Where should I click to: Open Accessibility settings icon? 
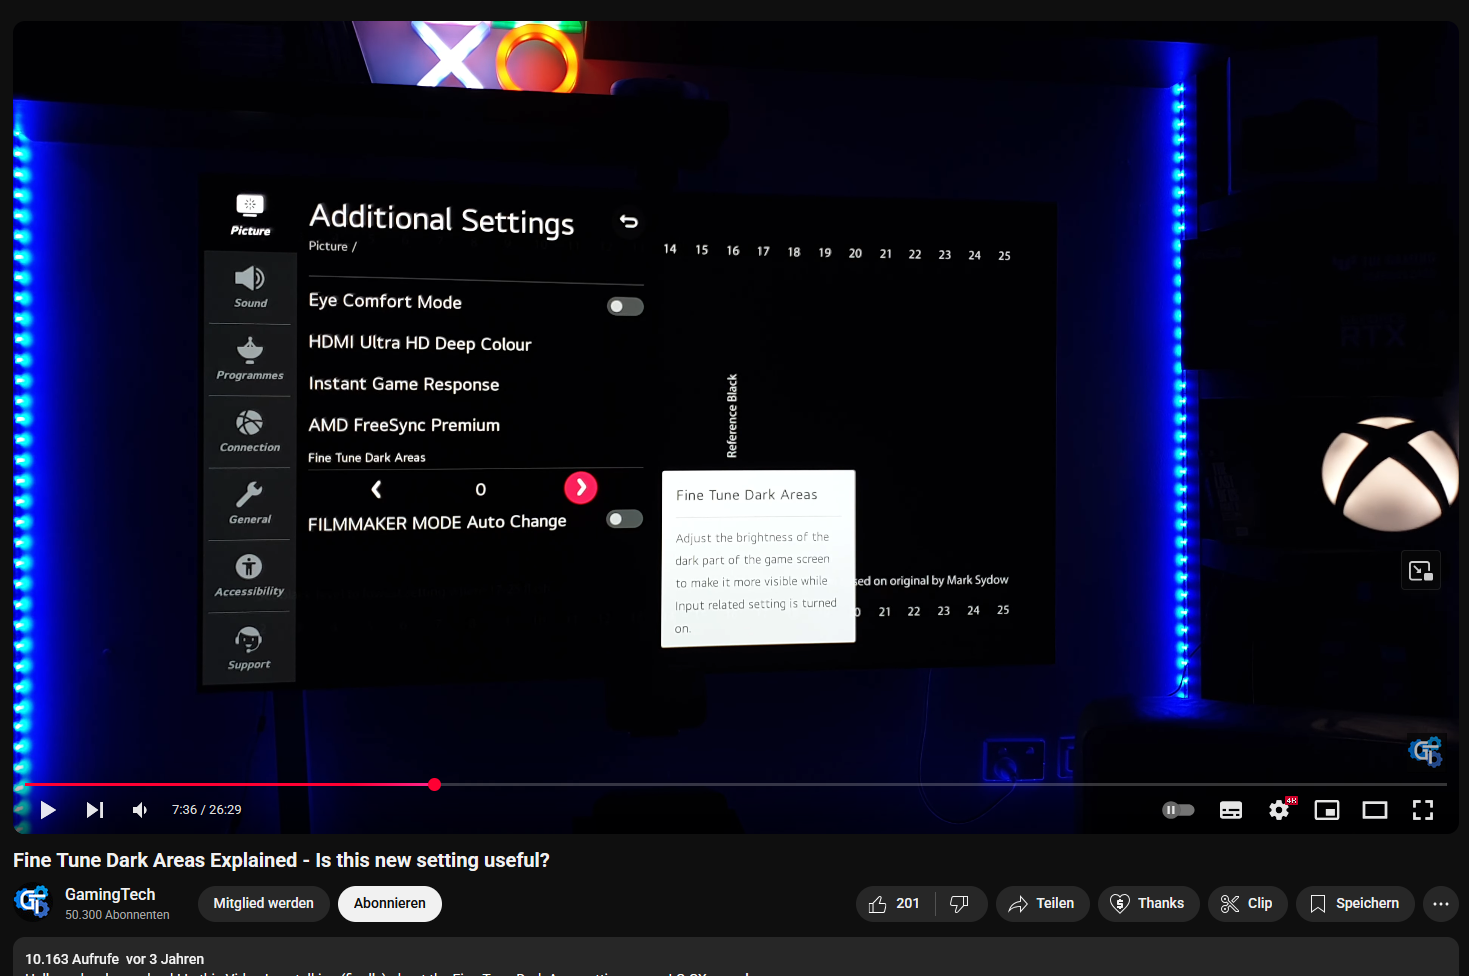(249, 574)
